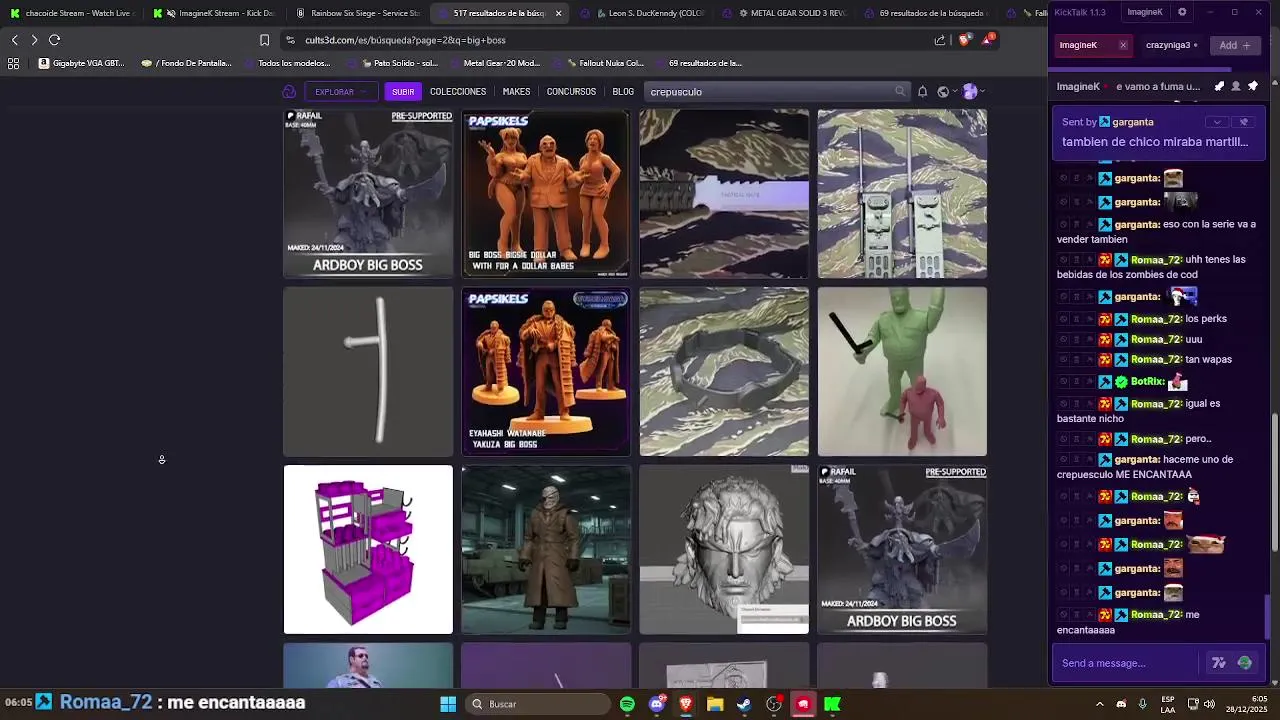Click the Send a message input
Screen dimensions: 1280x720
(x=1128, y=663)
